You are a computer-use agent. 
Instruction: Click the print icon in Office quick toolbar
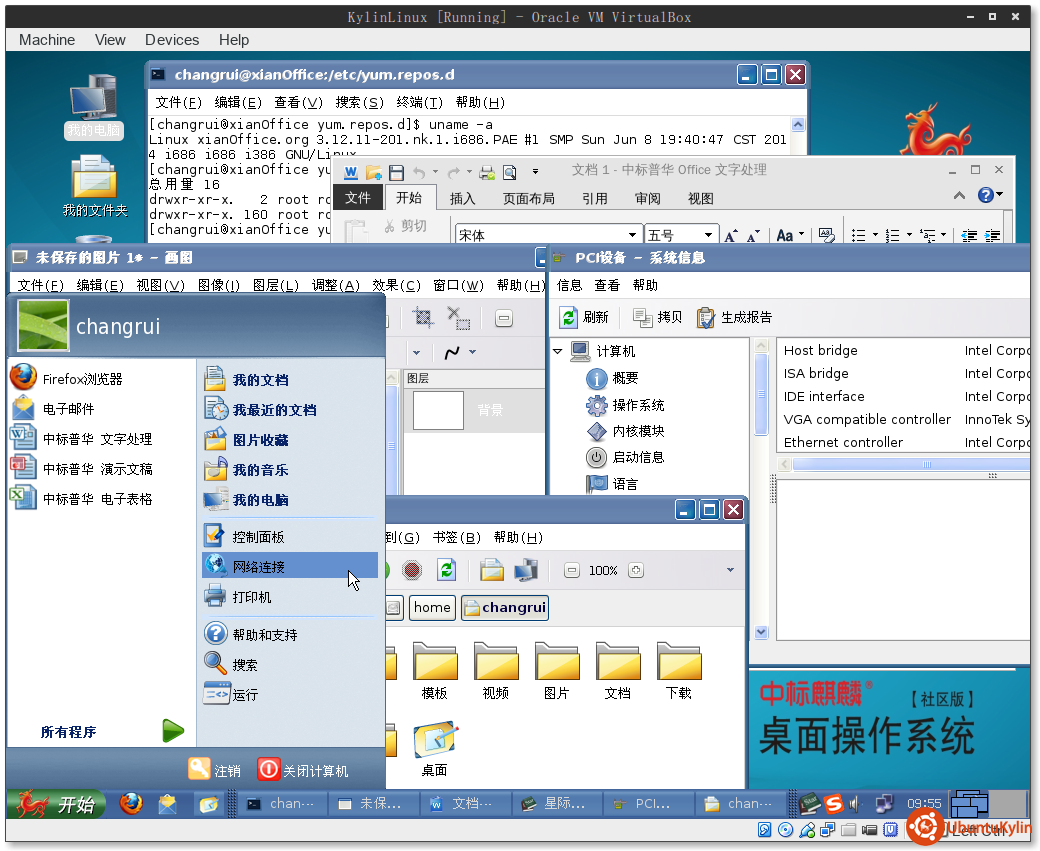click(x=486, y=172)
